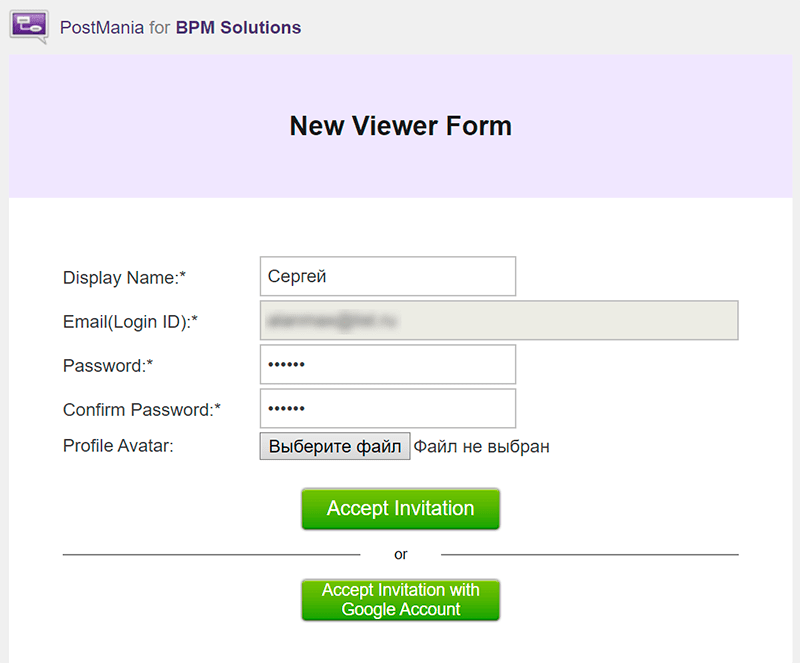Viewport: 800px width, 663px height.
Task: Click the Display Name label
Action: pyautogui.click(x=125, y=278)
